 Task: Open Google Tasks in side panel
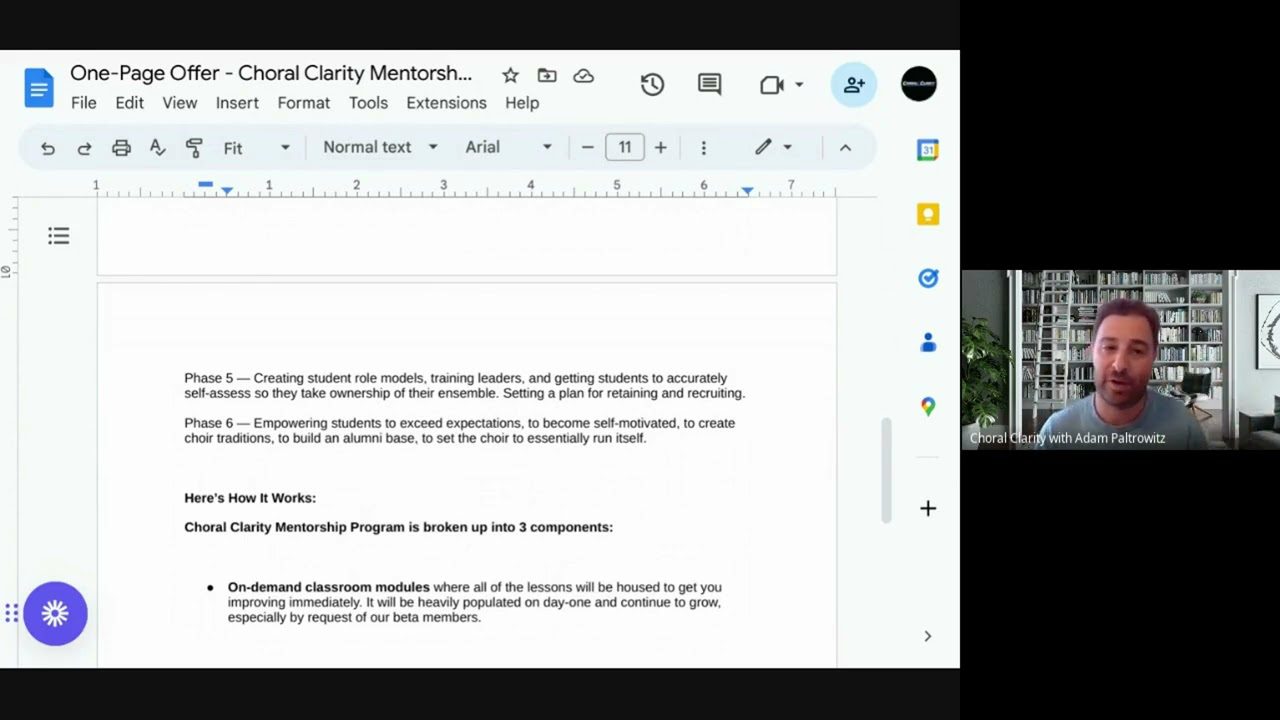927,278
